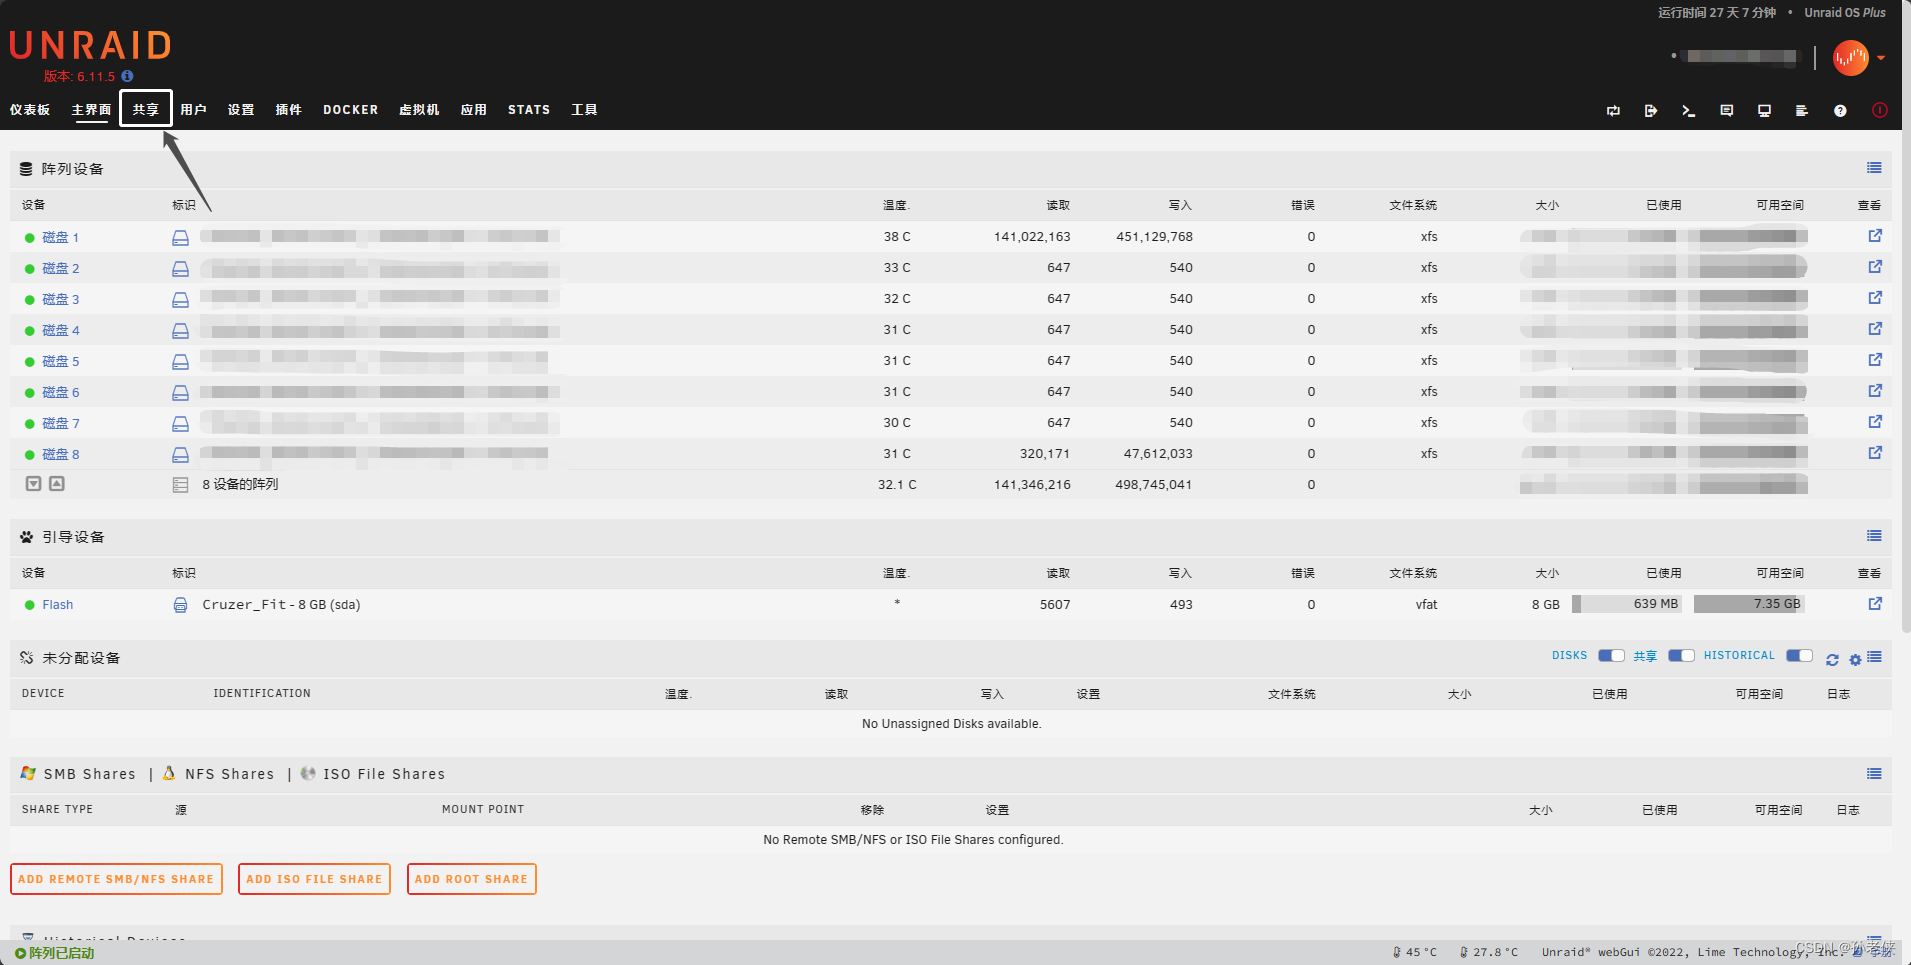The width and height of the screenshot is (1911, 965).
Task: Click the feedback speech-bubble icon
Action: point(1726,110)
